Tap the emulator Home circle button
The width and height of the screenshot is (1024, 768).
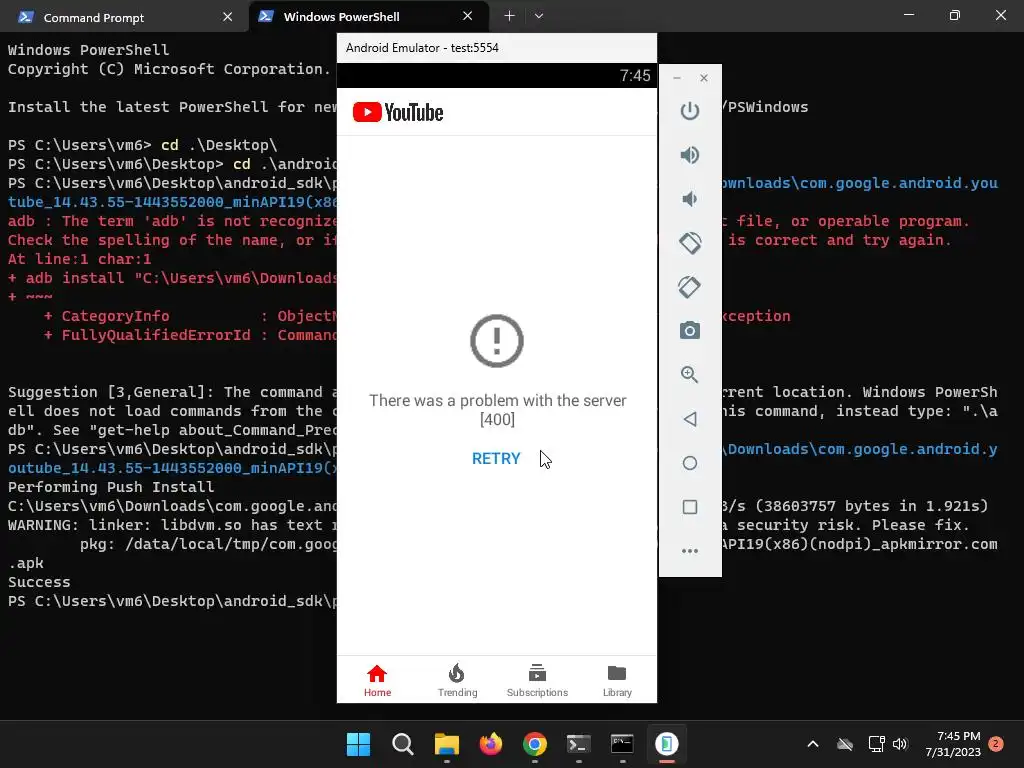[690, 463]
